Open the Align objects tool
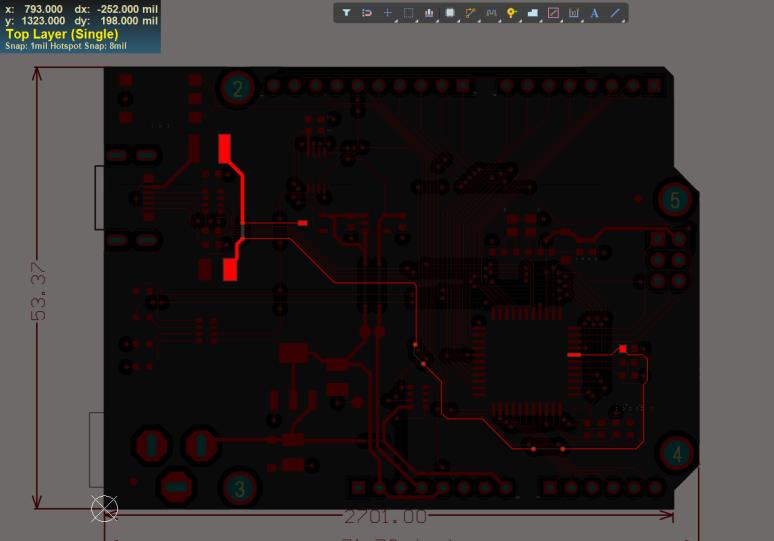The width and height of the screenshot is (774, 541). tap(429, 13)
